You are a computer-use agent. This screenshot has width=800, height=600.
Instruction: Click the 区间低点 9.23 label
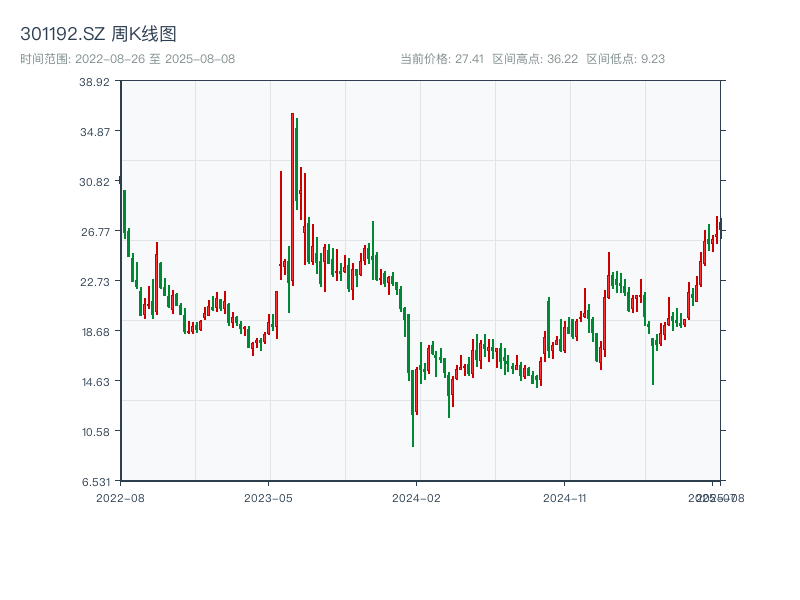(625, 59)
